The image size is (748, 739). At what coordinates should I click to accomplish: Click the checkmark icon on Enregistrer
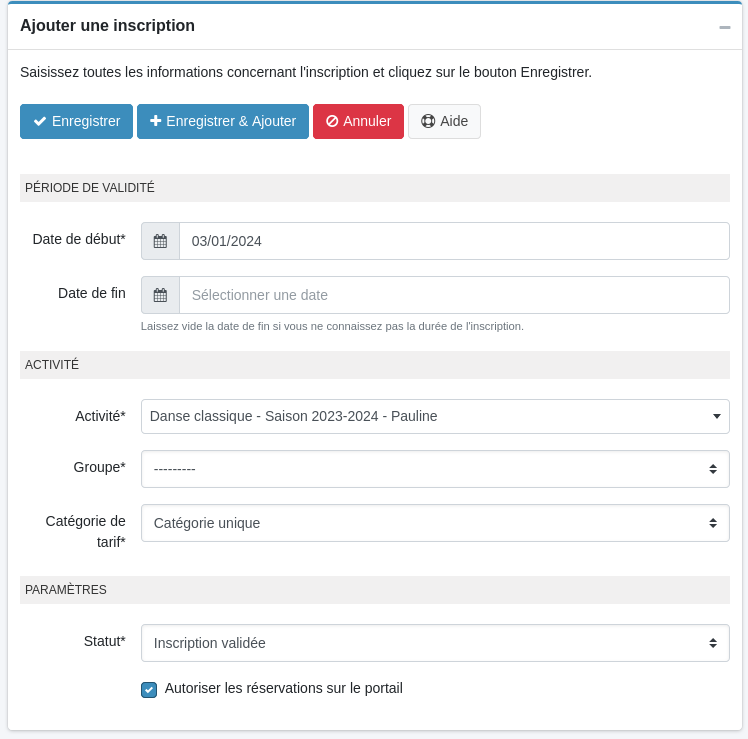tap(40, 121)
